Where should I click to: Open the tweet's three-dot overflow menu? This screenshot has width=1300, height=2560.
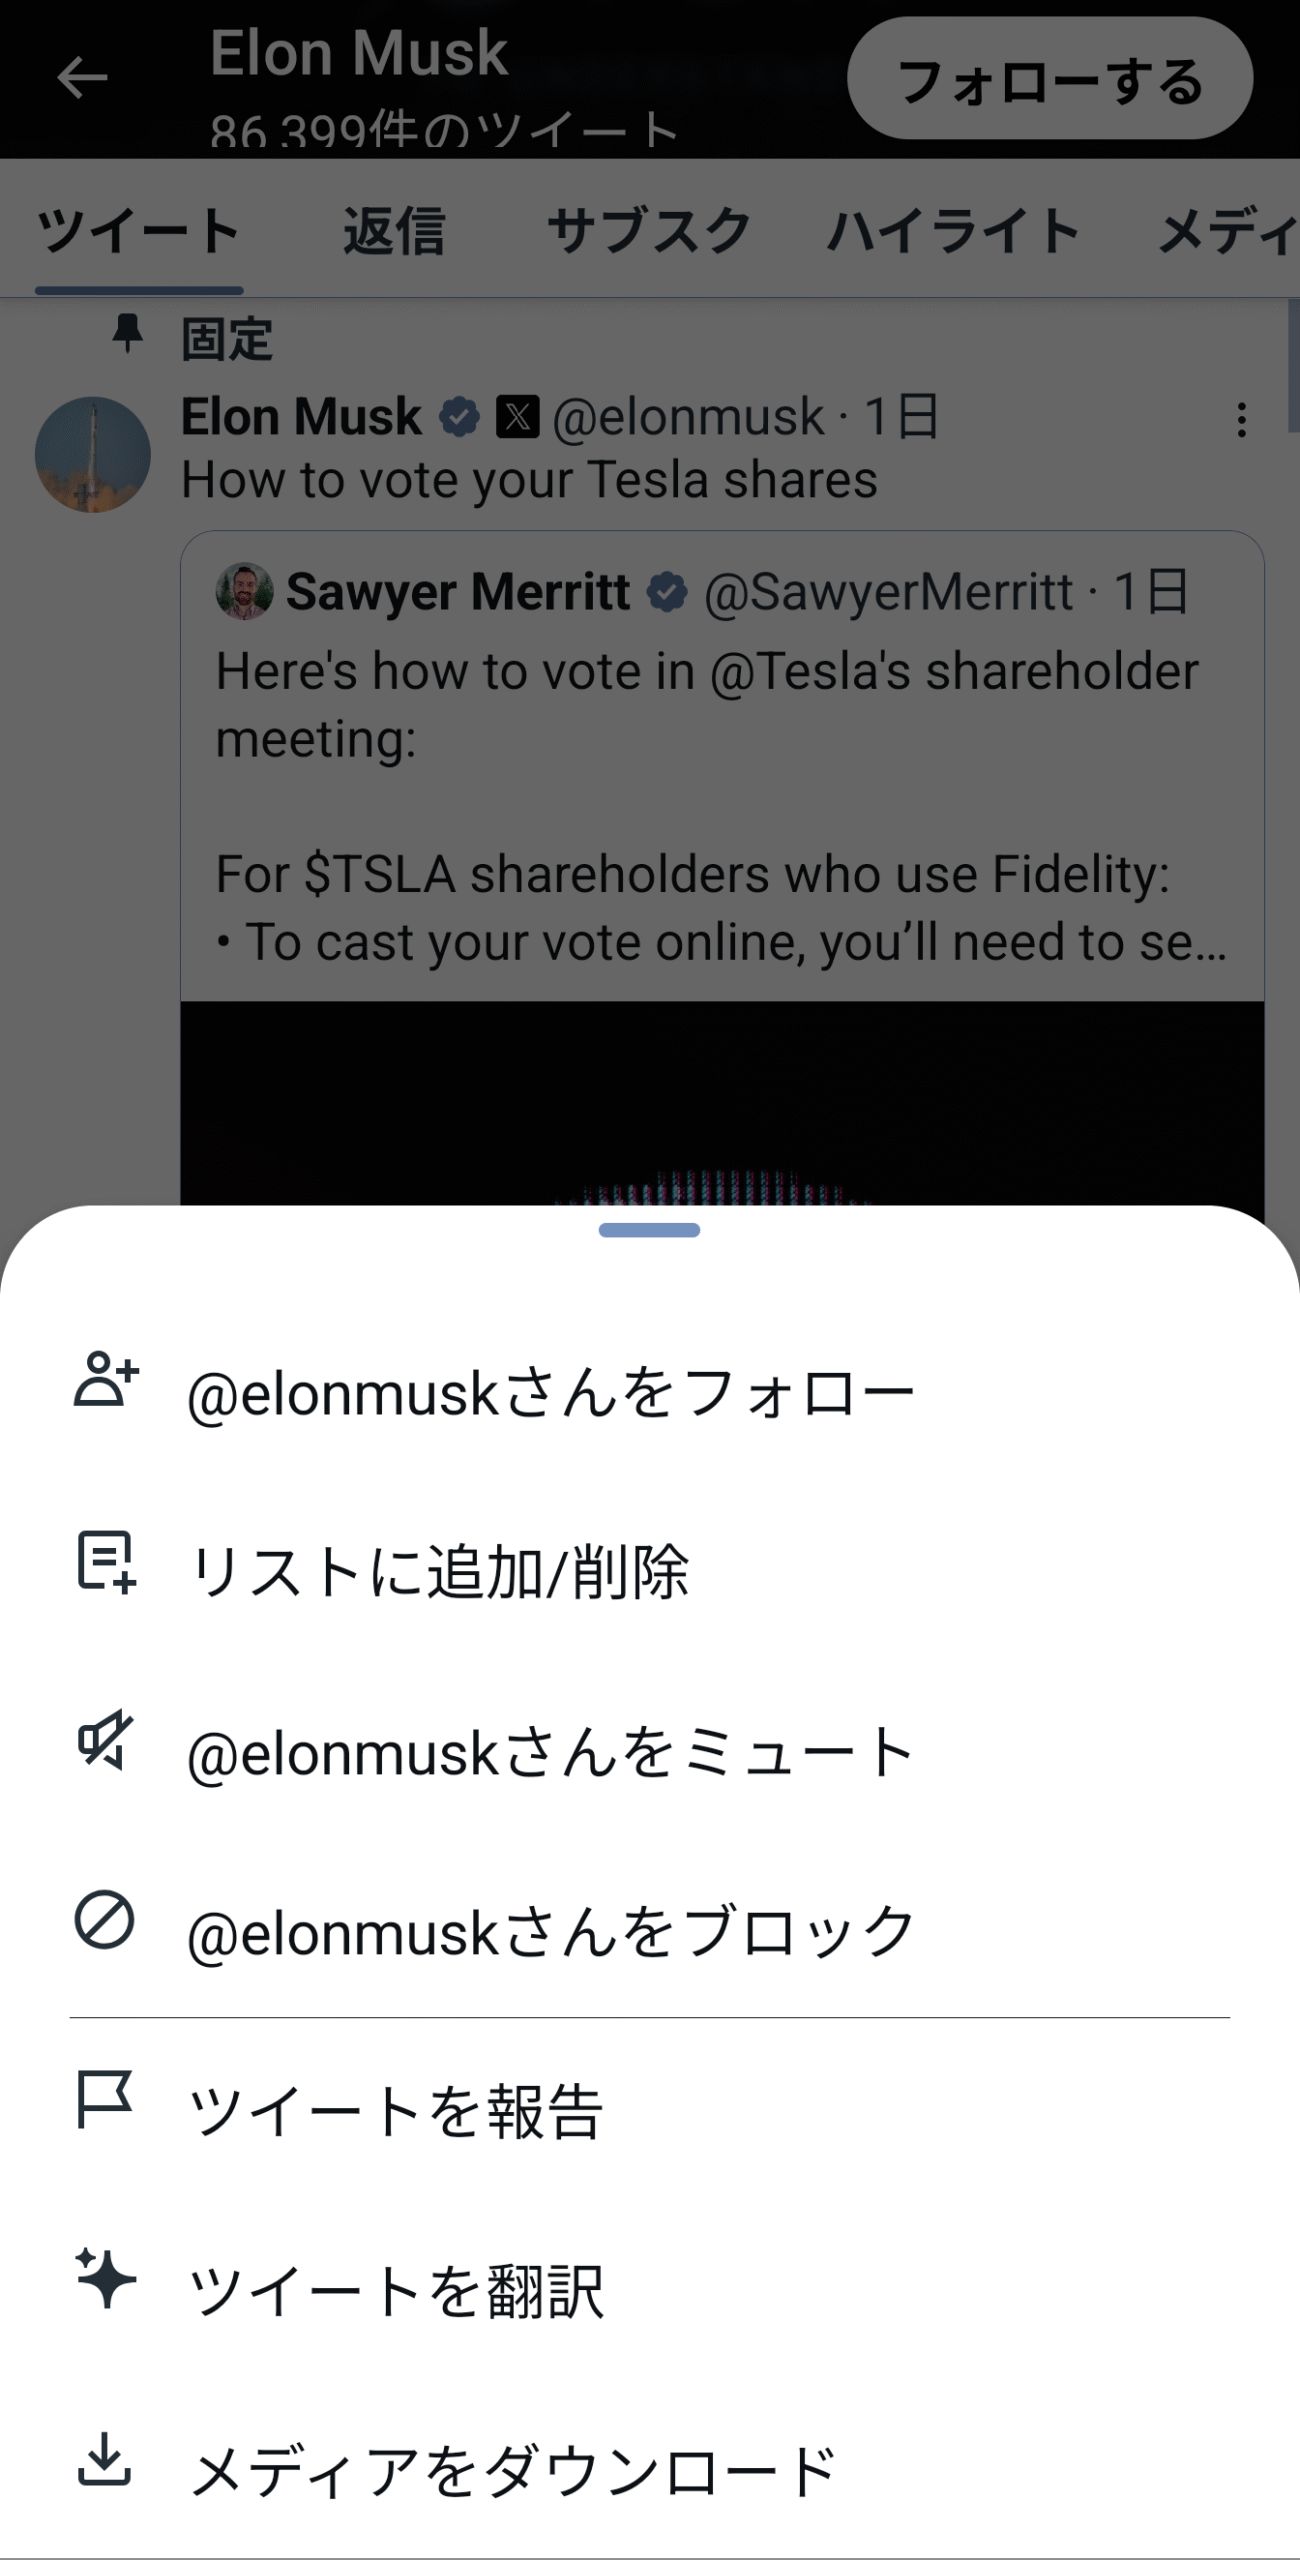click(1241, 420)
